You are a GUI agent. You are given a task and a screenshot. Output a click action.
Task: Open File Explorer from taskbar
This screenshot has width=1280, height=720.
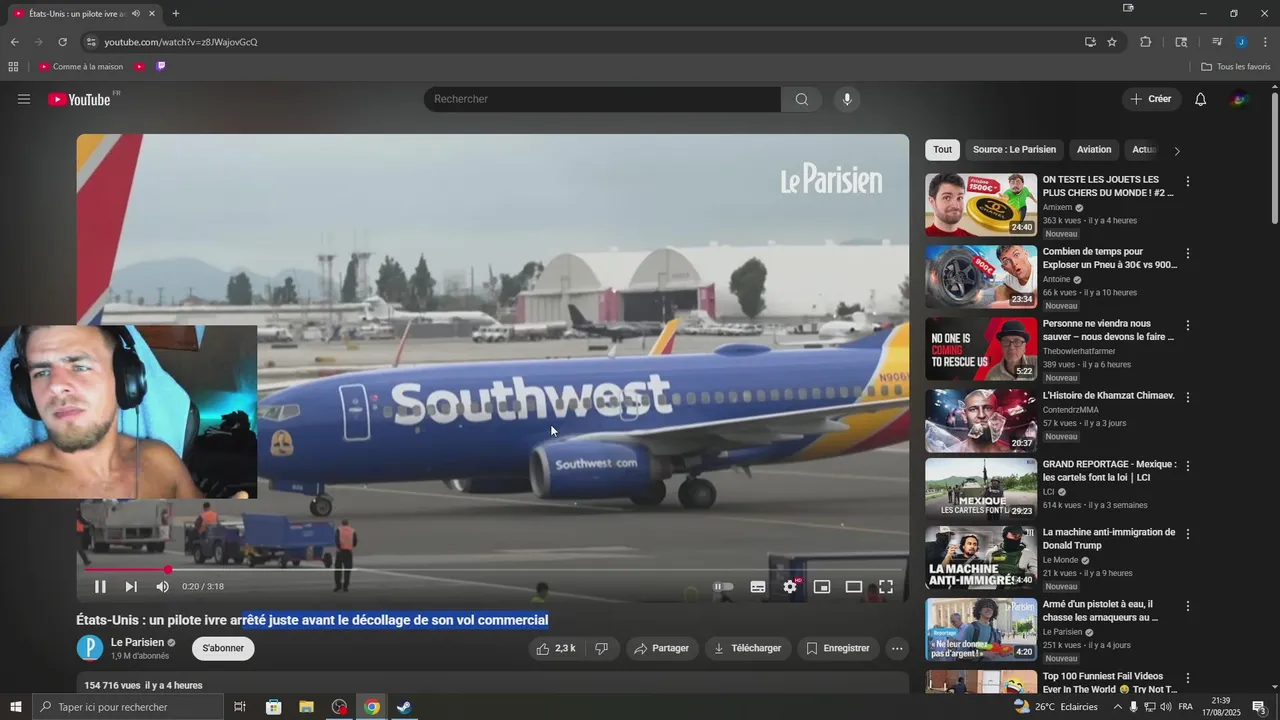[306, 707]
